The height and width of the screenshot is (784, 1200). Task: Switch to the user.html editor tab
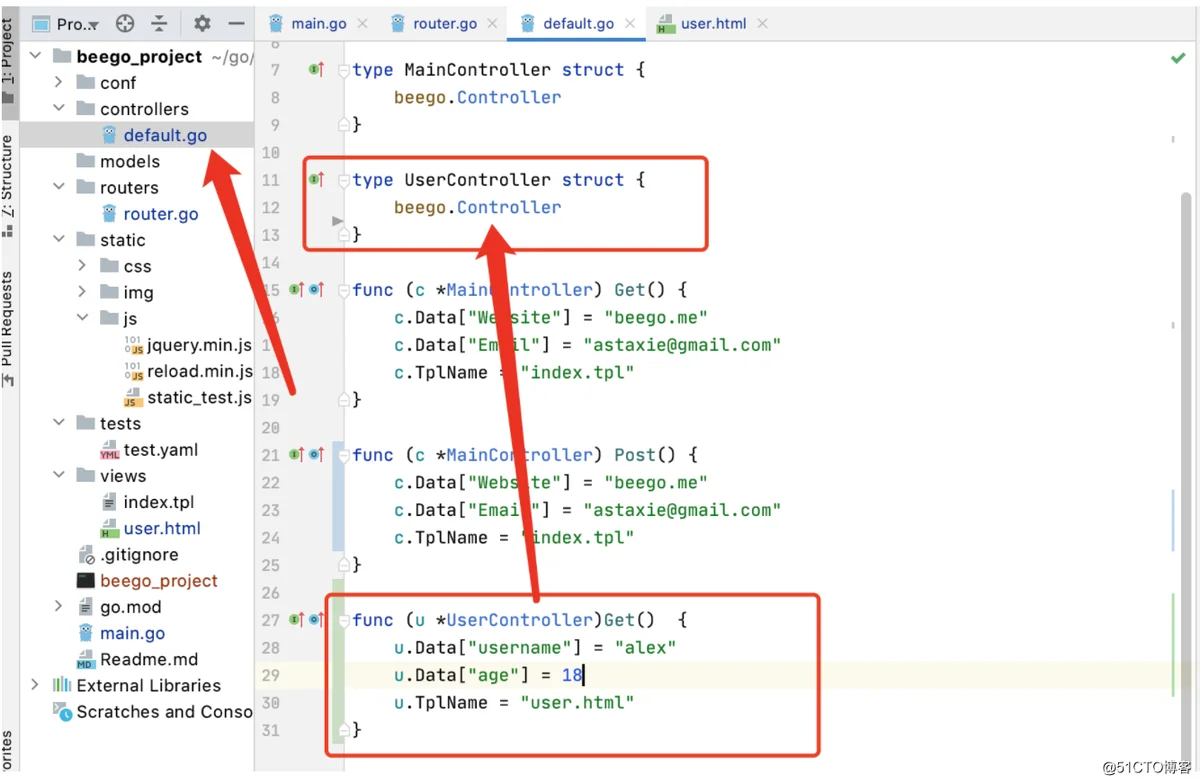[x=713, y=23]
